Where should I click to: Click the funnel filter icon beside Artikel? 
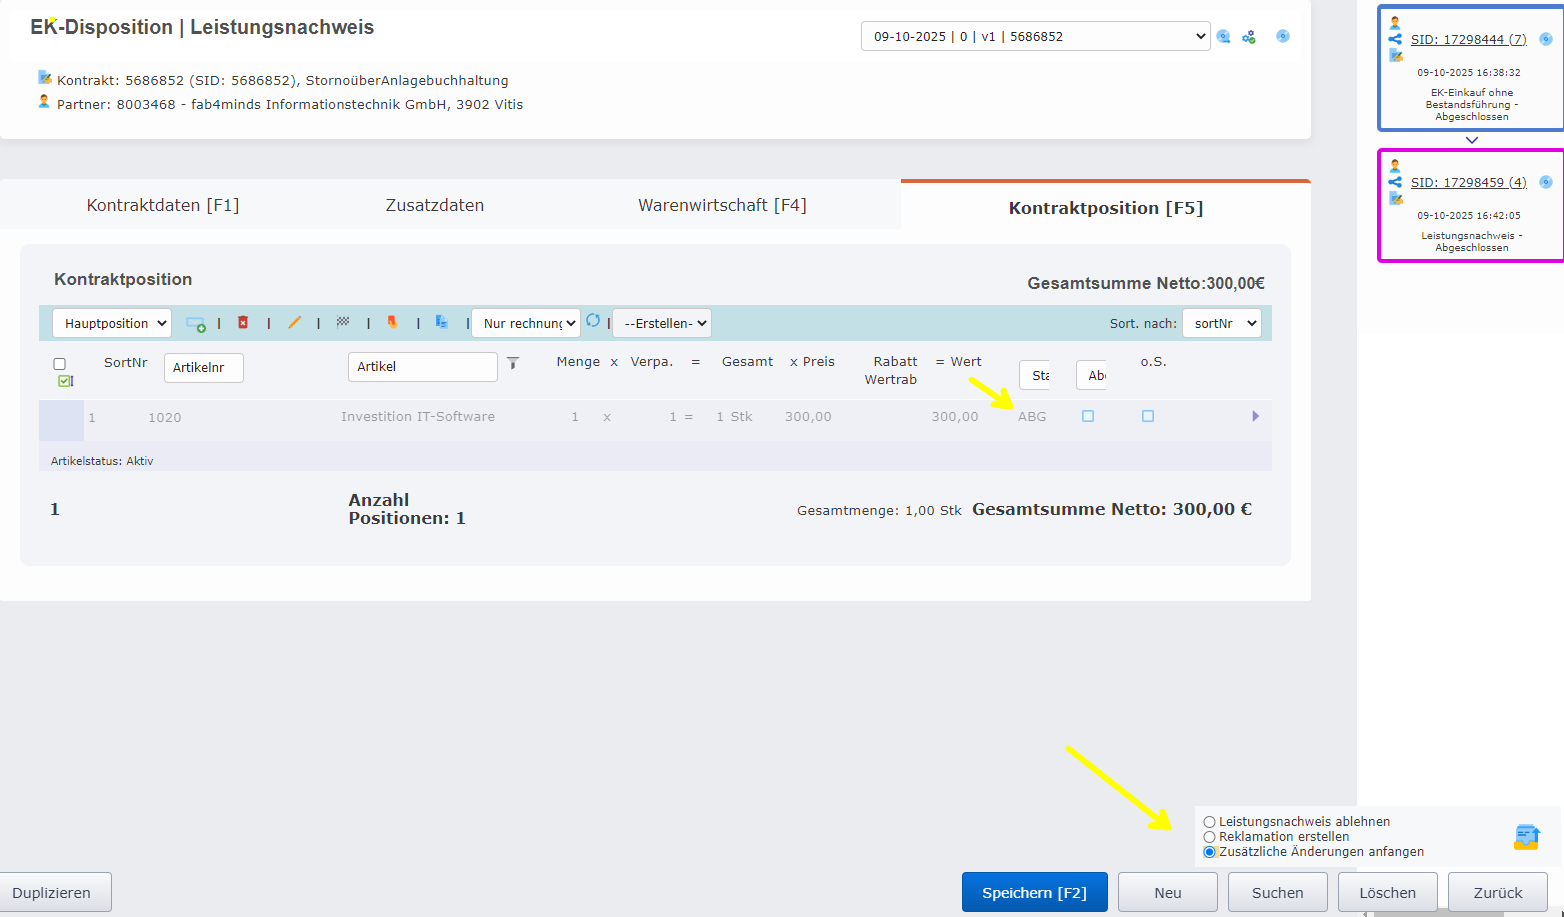click(513, 364)
